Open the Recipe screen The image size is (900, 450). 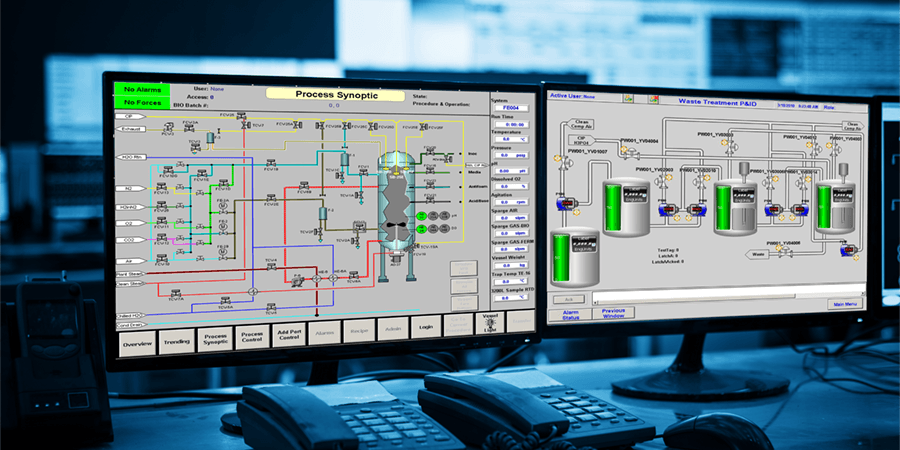click(359, 331)
